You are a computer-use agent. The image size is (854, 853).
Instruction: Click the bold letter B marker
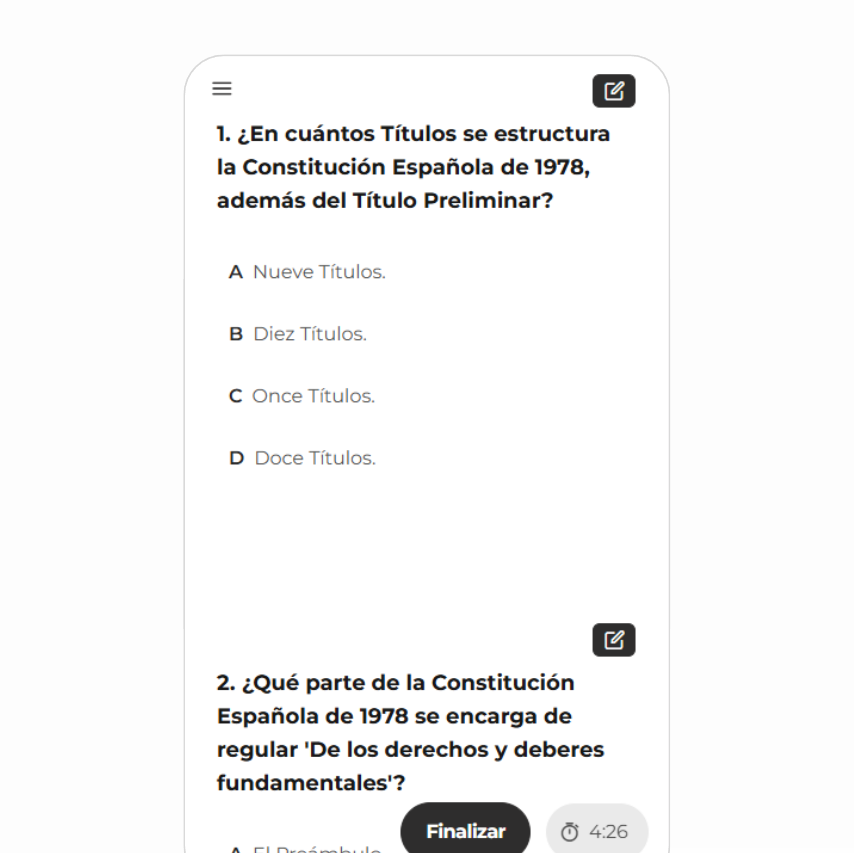[236, 334]
